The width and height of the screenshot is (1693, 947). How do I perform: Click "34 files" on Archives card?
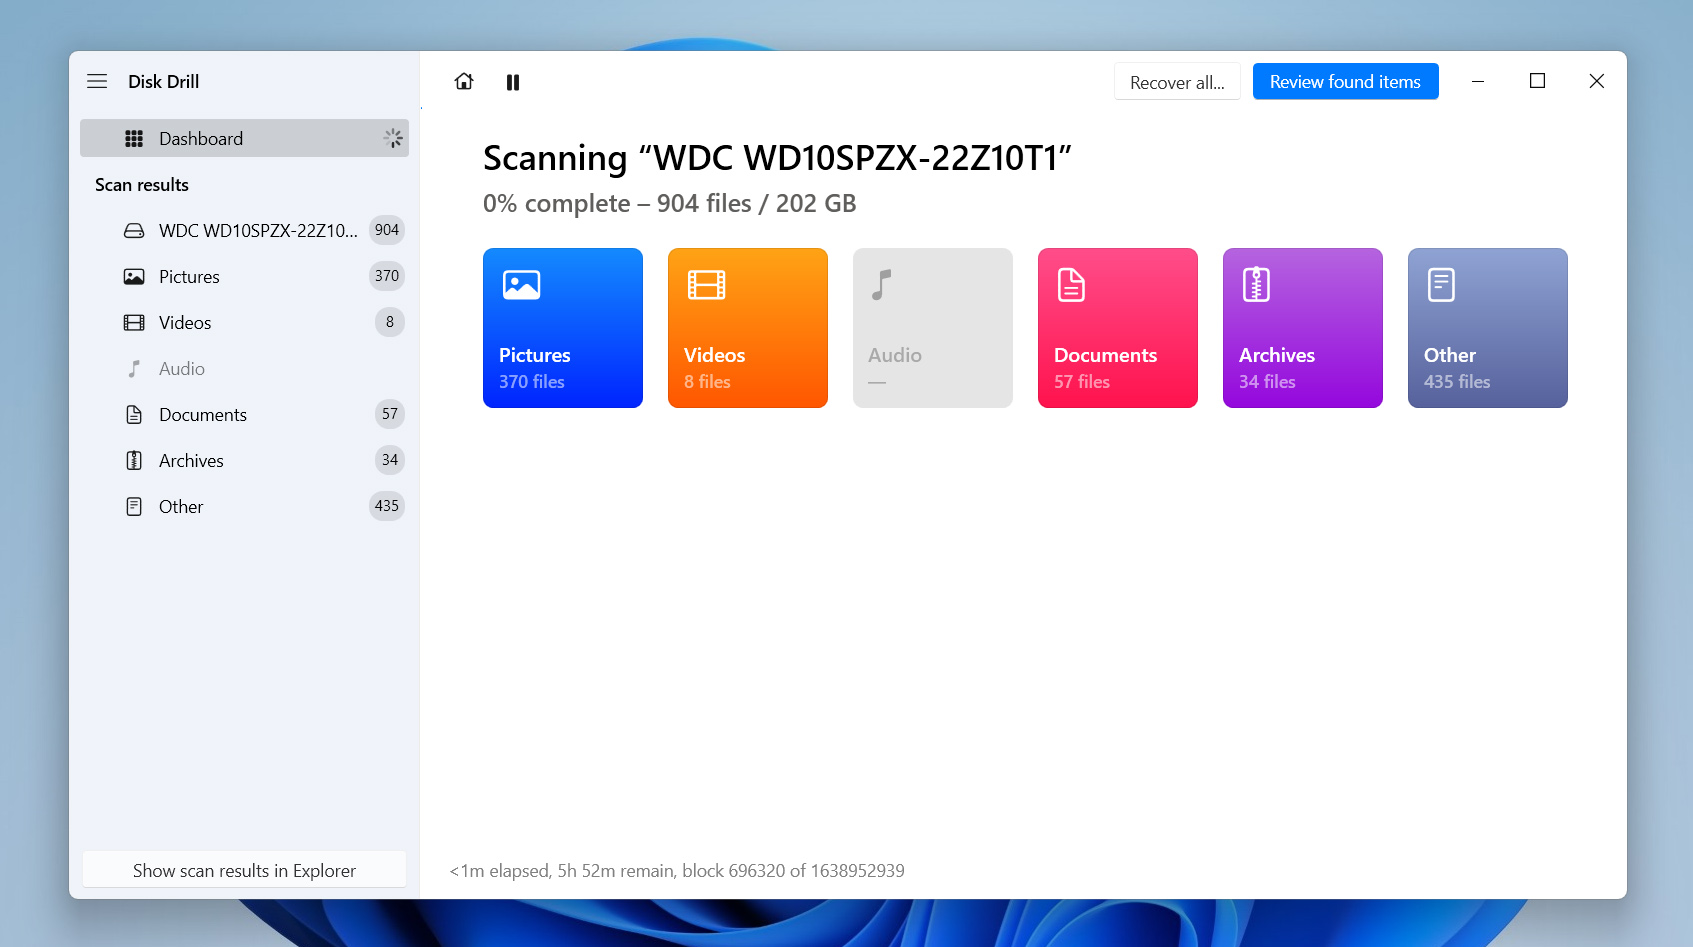1267,382
